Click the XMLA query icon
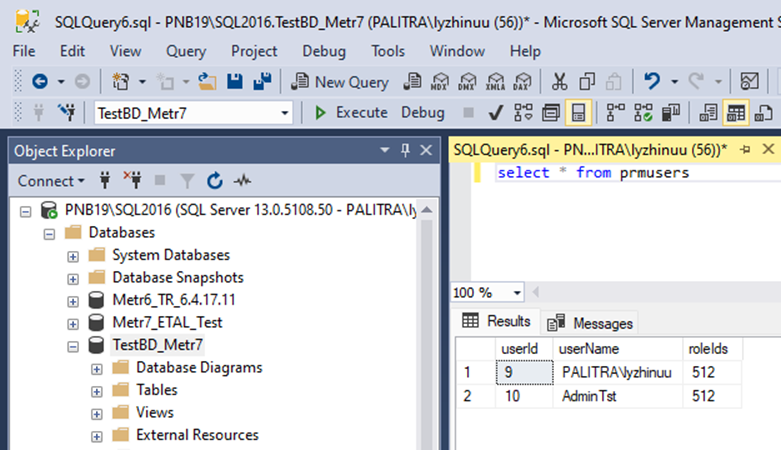Screen dimensions: 781x450 [x=495, y=81]
